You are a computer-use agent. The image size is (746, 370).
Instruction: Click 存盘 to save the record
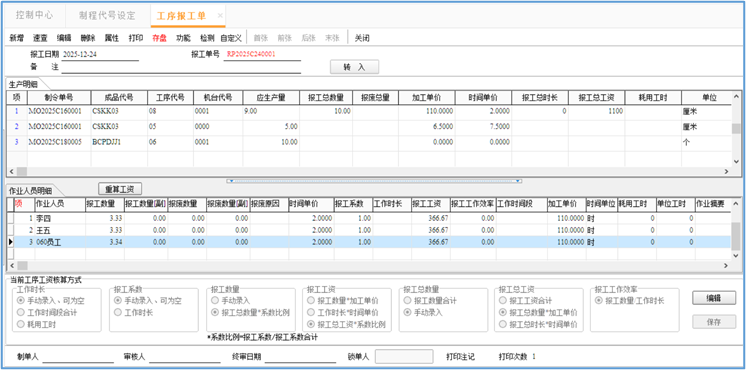[x=159, y=39]
